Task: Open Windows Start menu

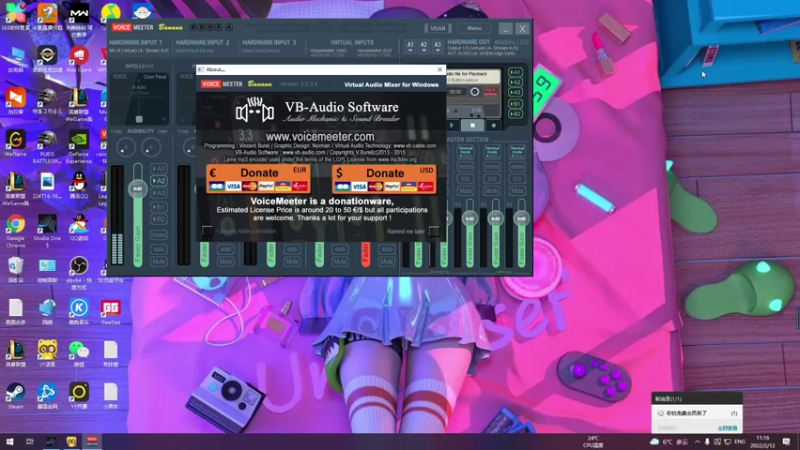Action: point(9,441)
